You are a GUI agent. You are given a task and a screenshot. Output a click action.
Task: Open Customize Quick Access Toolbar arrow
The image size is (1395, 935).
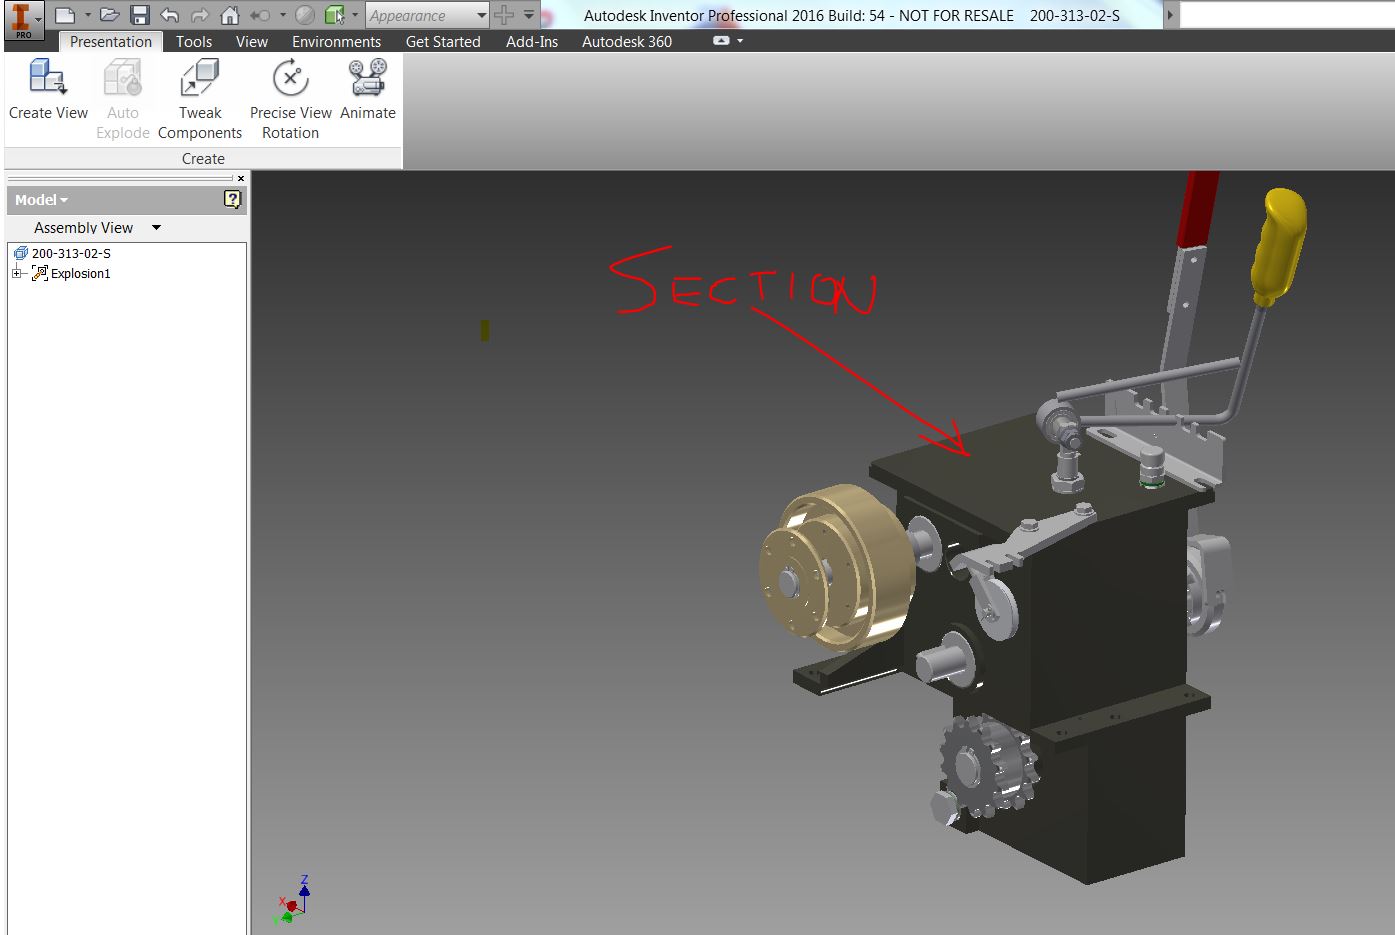pyautogui.click(x=528, y=15)
